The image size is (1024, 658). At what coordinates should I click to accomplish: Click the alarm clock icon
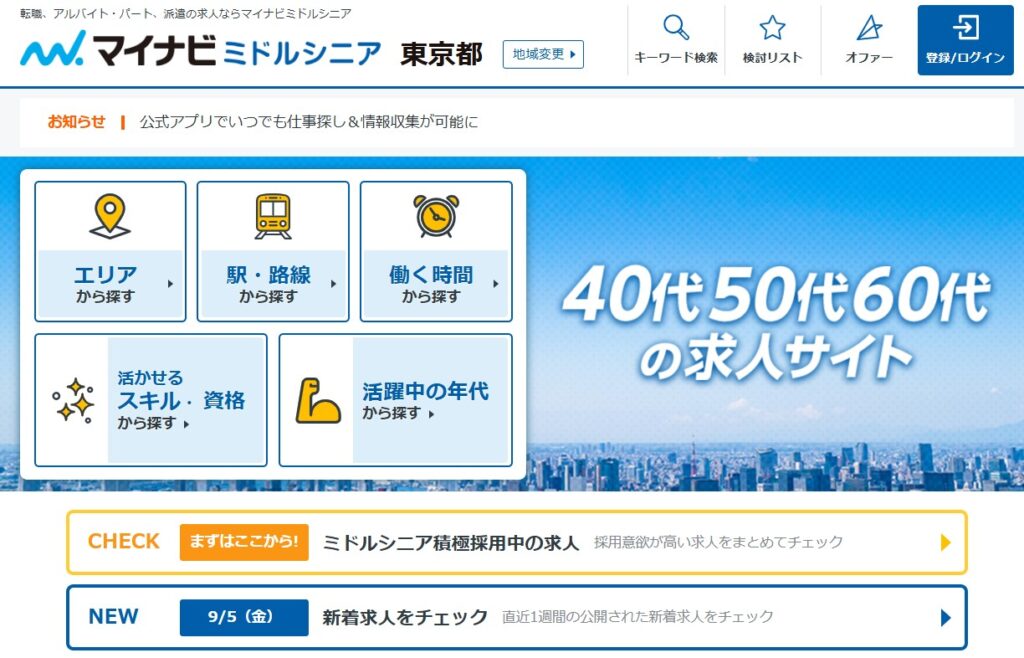[x=436, y=216]
